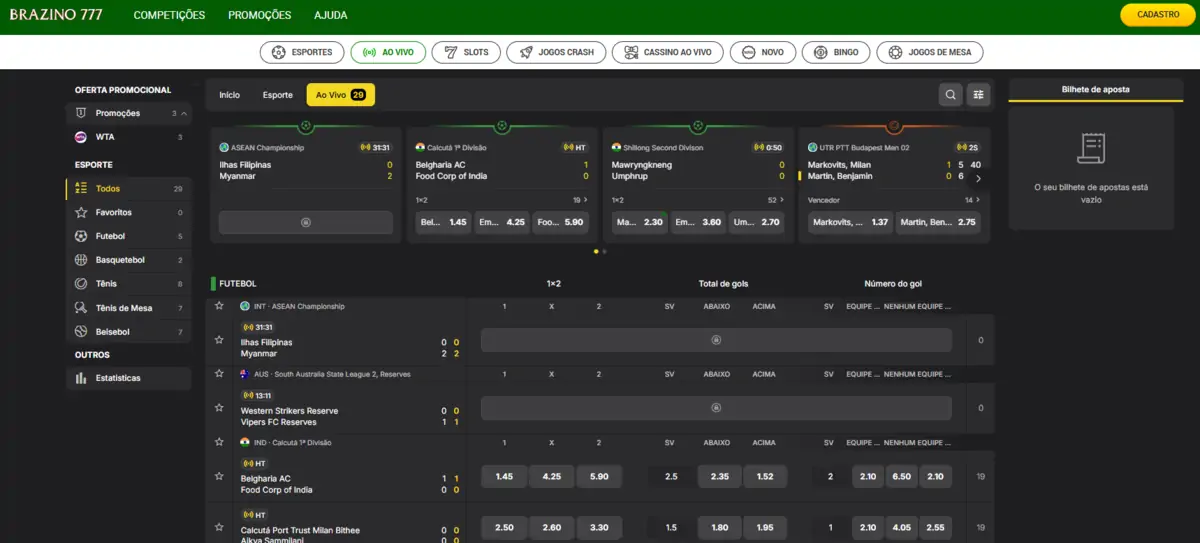The width and height of the screenshot is (1200, 543).
Task: Bet 5.90 on Food Corp featured card
Action: point(559,222)
